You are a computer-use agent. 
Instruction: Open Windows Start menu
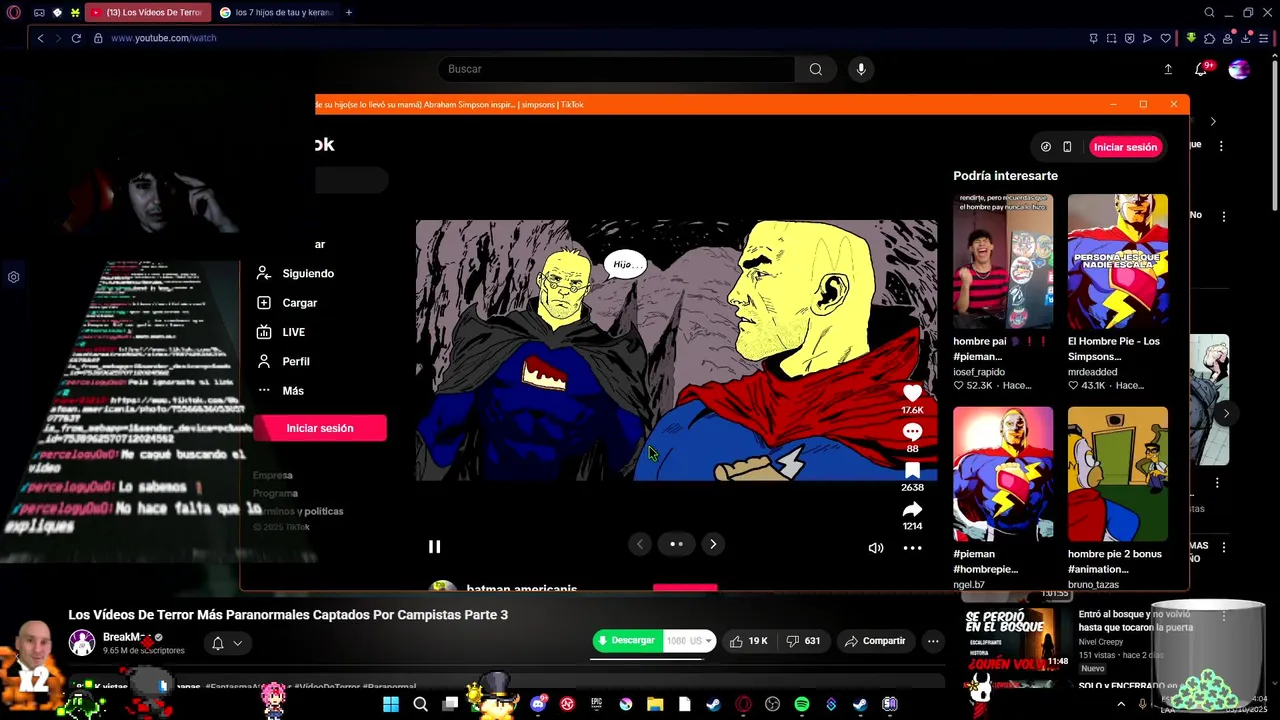coord(391,704)
